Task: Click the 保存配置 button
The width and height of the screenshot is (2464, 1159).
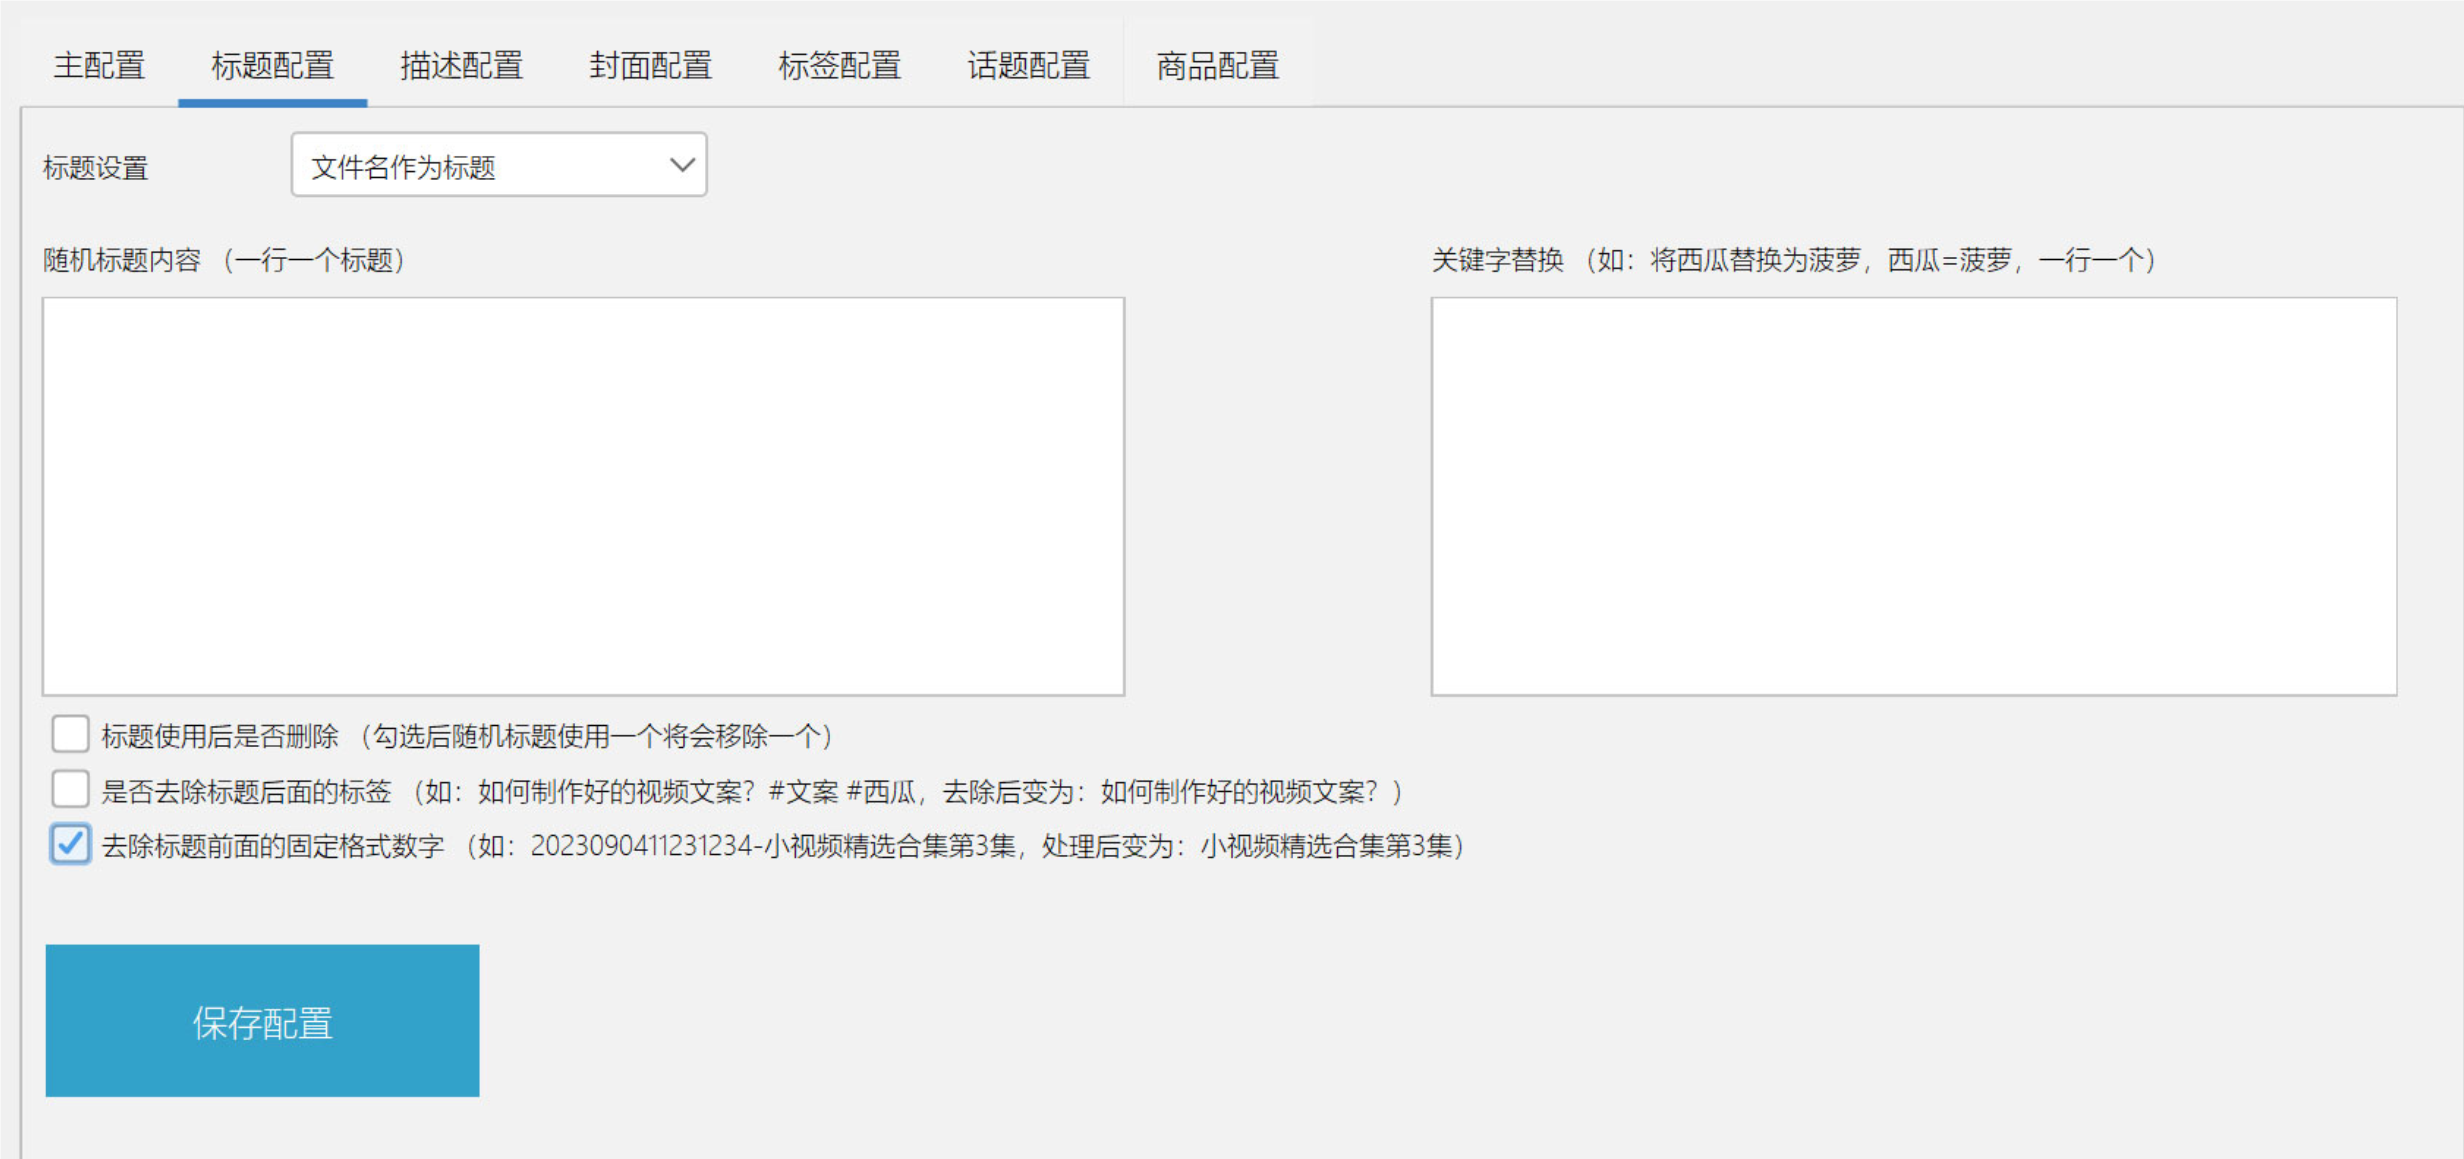Action: pos(262,1021)
